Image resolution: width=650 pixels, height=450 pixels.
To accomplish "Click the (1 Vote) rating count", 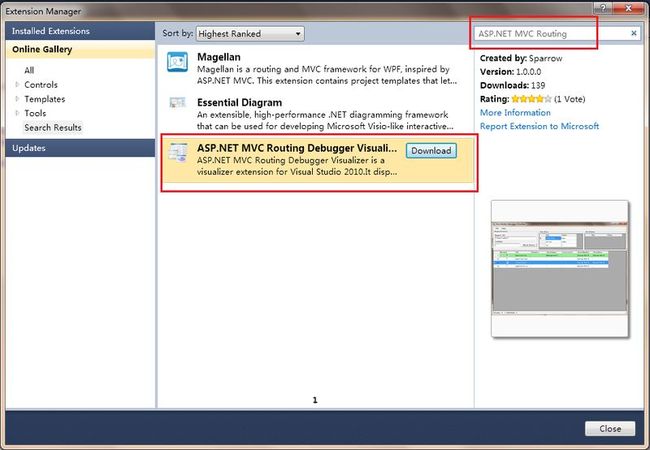I will click(x=570, y=99).
